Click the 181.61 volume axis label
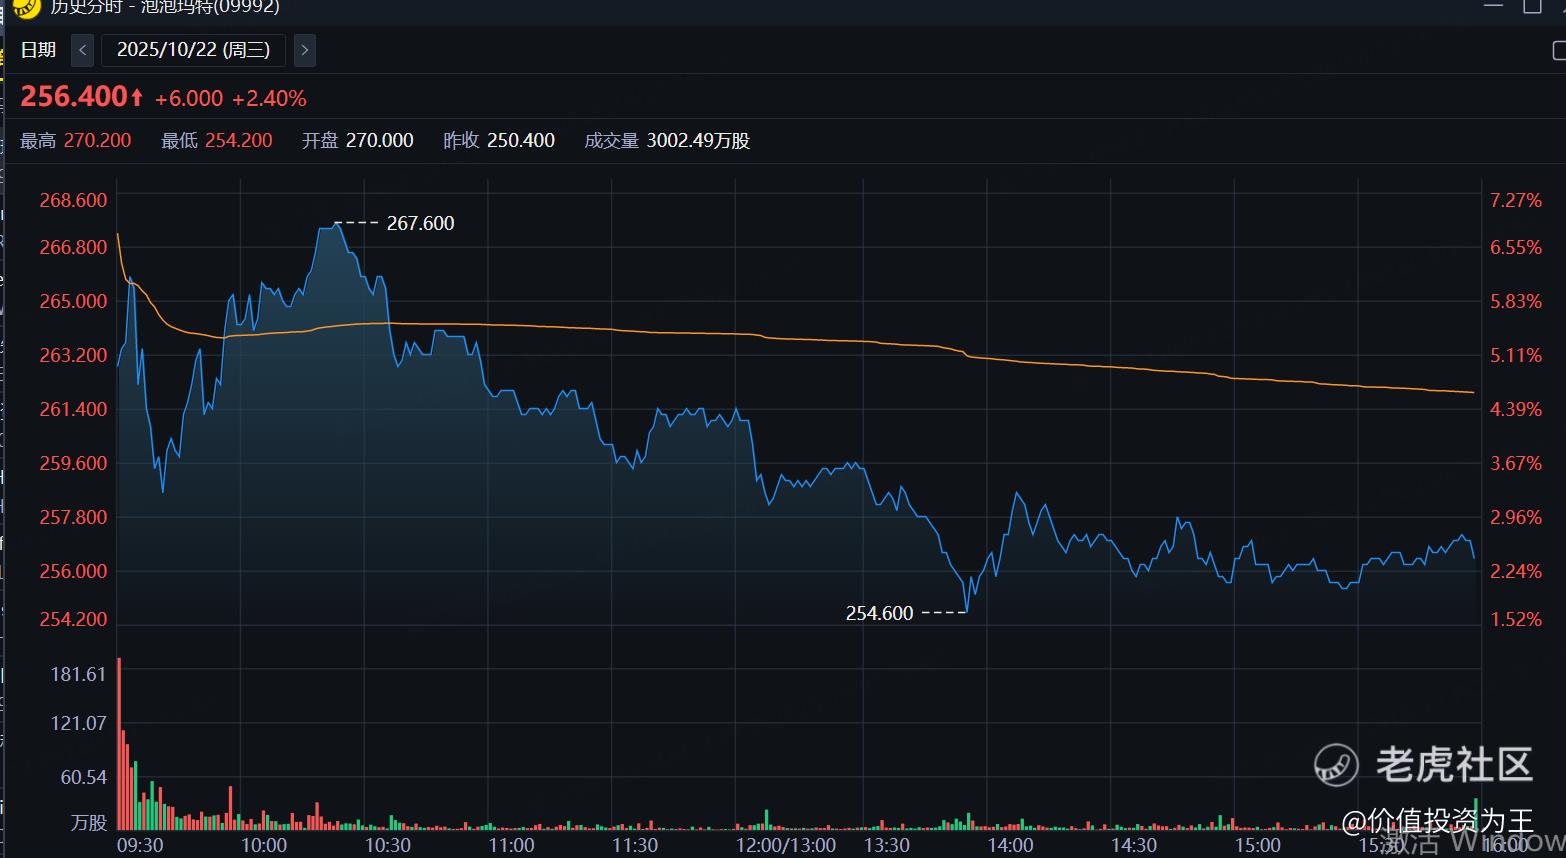1566x858 pixels. 78,674
